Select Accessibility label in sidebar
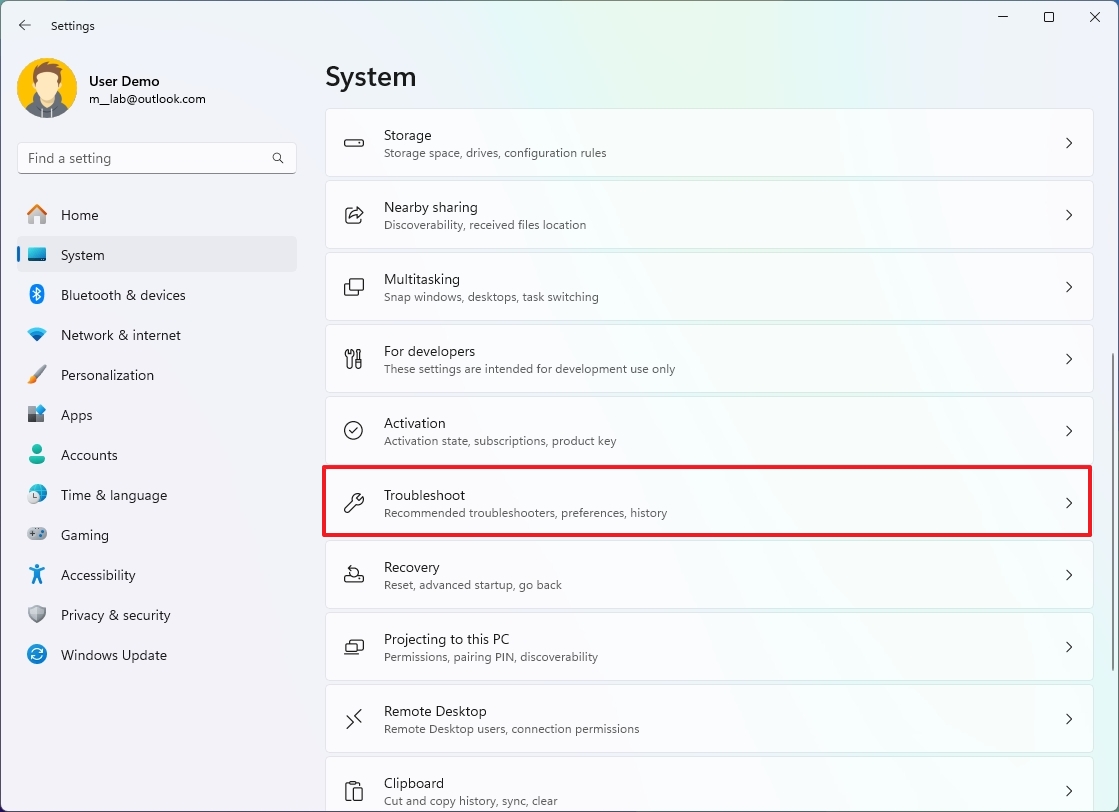The height and width of the screenshot is (812, 1119). point(98,575)
